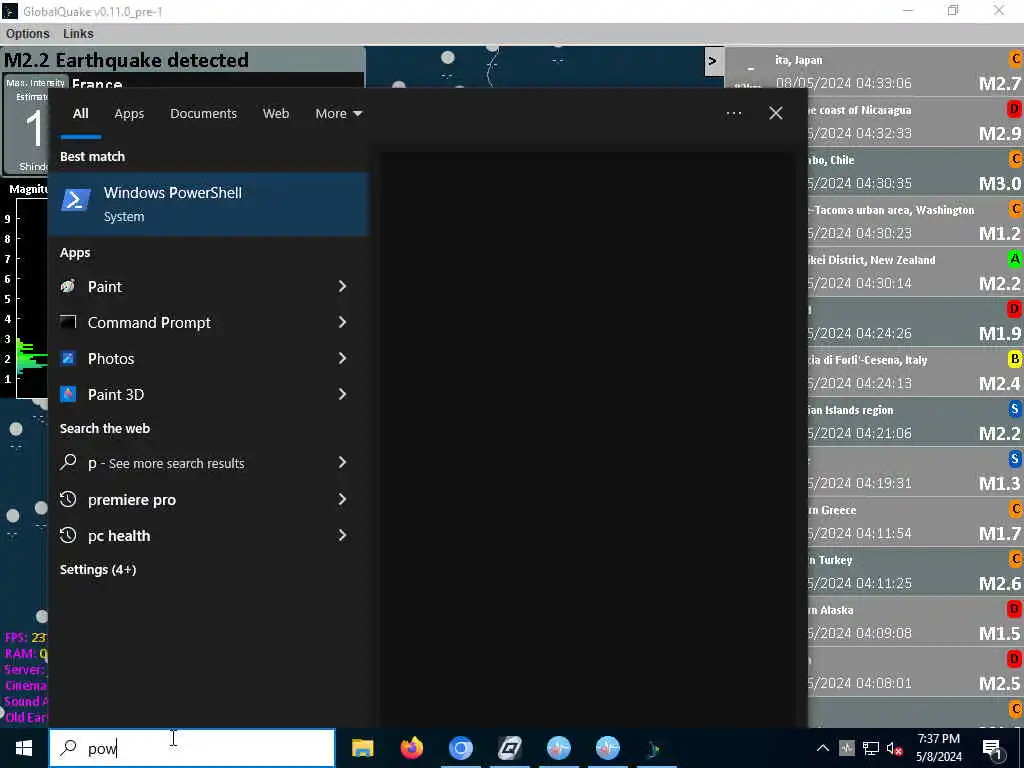Open the More filter dropdown

coord(338,114)
